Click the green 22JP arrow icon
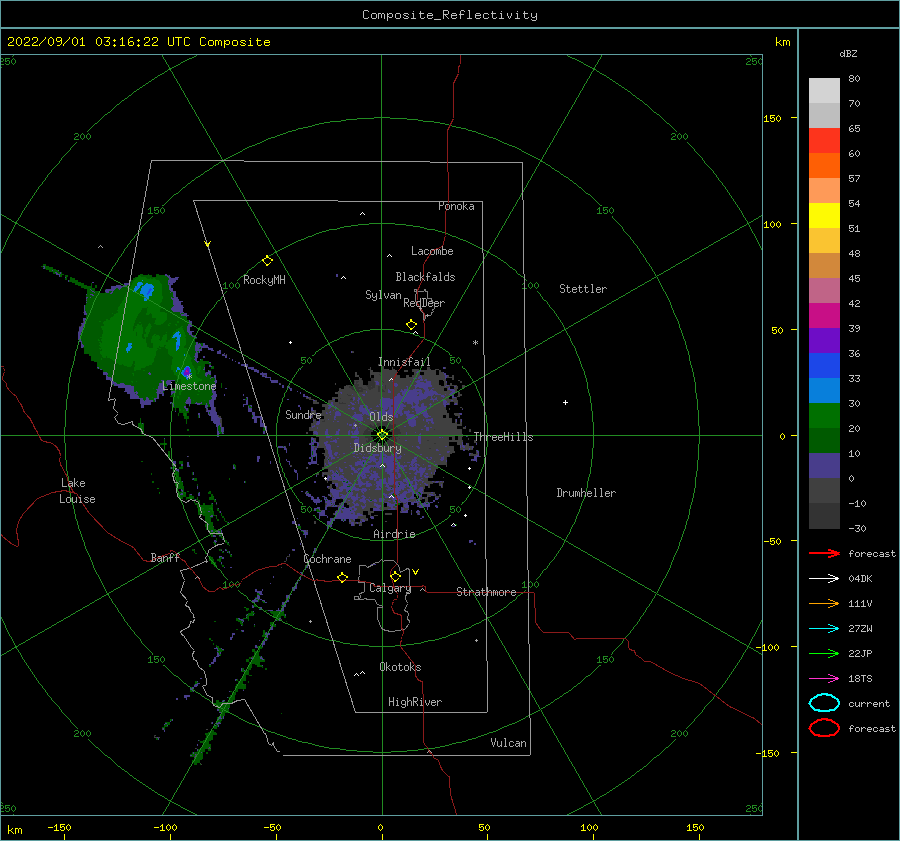The height and width of the screenshot is (841, 900). [824, 653]
